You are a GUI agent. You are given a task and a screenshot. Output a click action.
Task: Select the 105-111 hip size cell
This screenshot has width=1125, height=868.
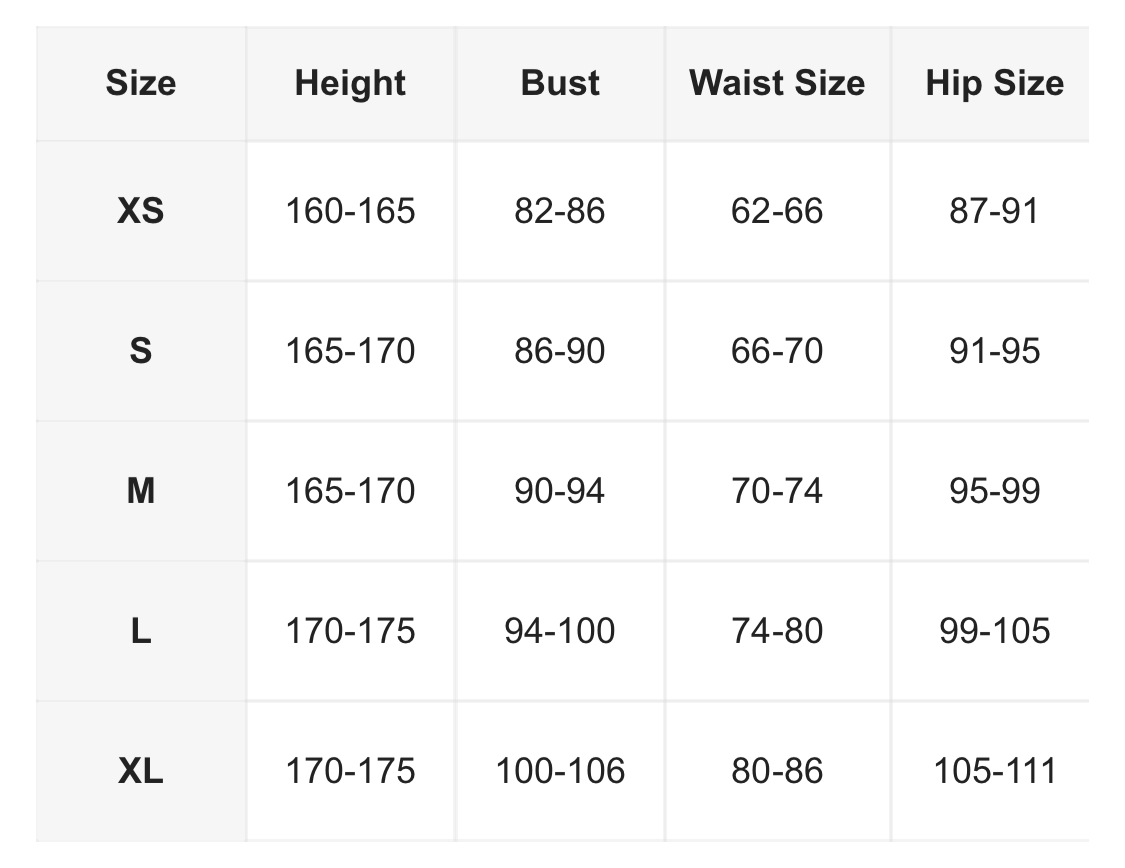coord(994,771)
